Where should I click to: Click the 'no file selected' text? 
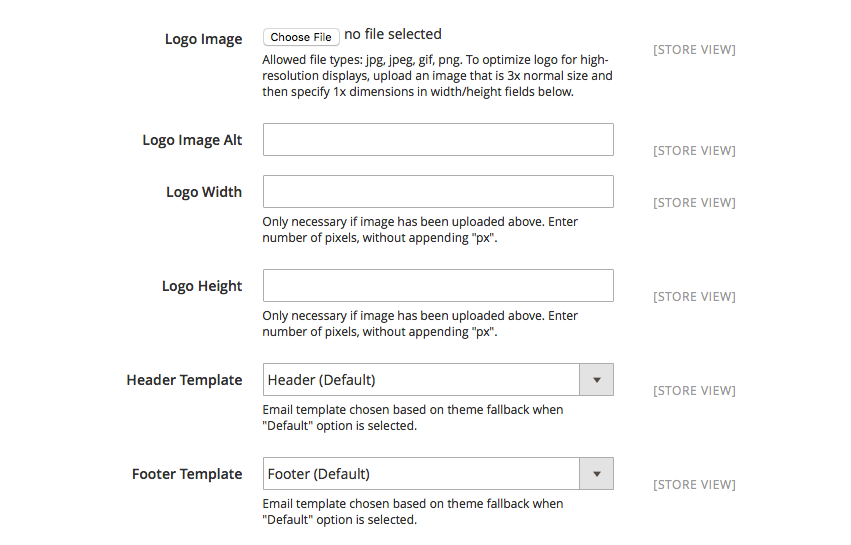pyautogui.click(x=393, y=35)
